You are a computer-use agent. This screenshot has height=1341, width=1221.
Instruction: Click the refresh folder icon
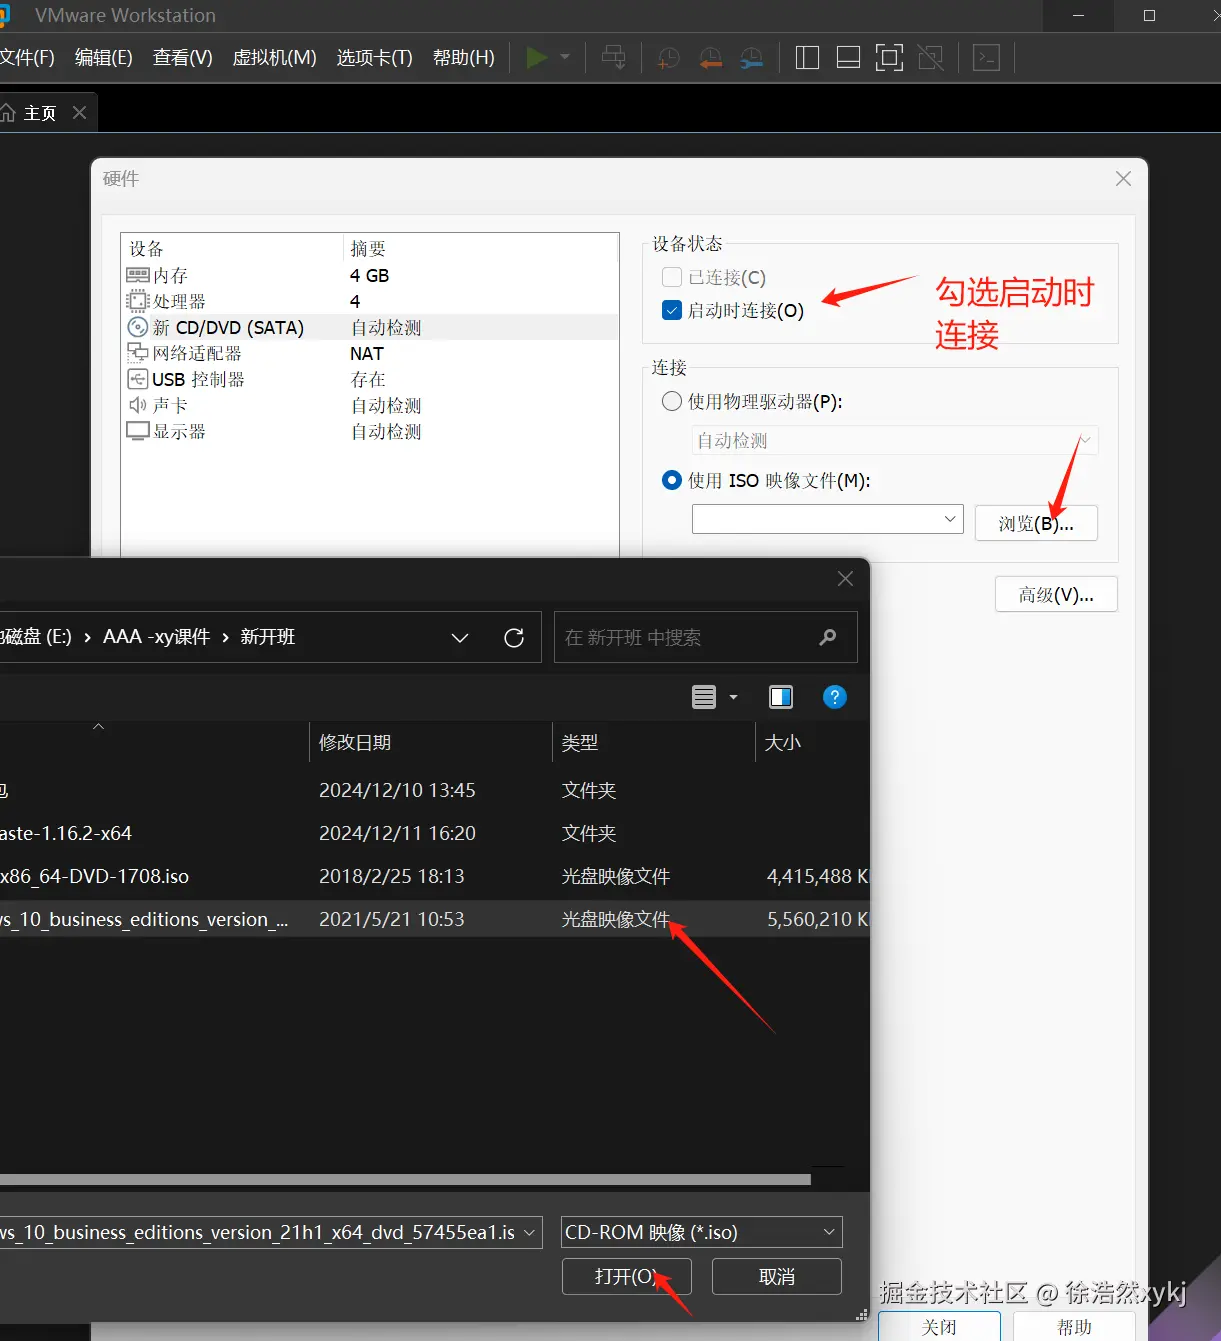coord(514,638)
